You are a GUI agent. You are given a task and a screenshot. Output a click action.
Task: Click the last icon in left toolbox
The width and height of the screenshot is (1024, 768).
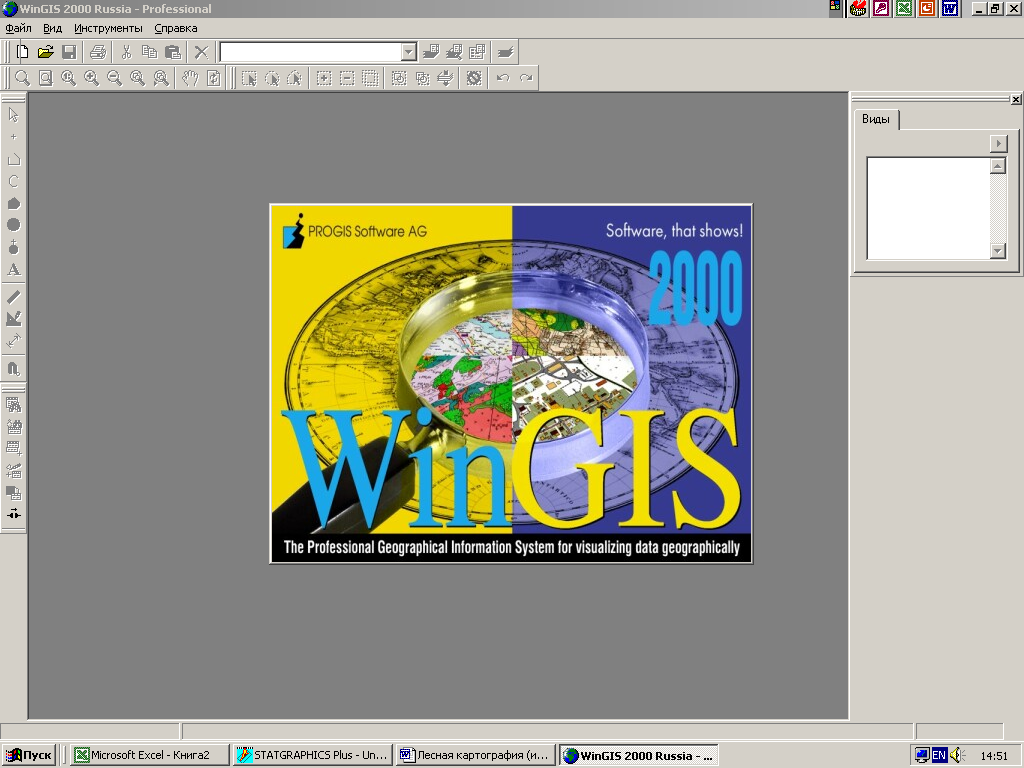[x=13, y=515]
